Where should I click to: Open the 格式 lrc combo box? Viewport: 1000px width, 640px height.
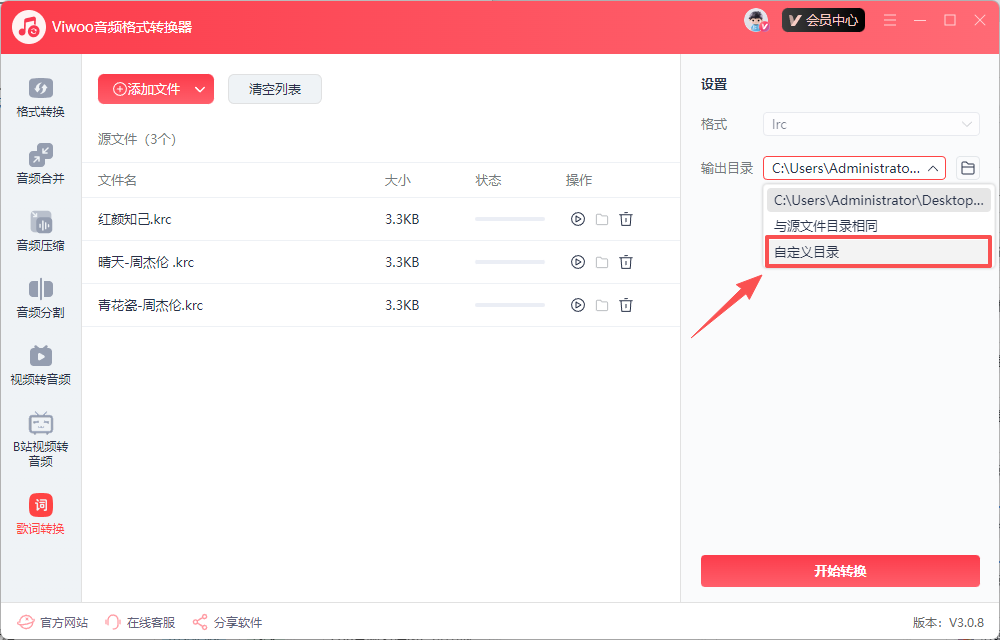870,124
